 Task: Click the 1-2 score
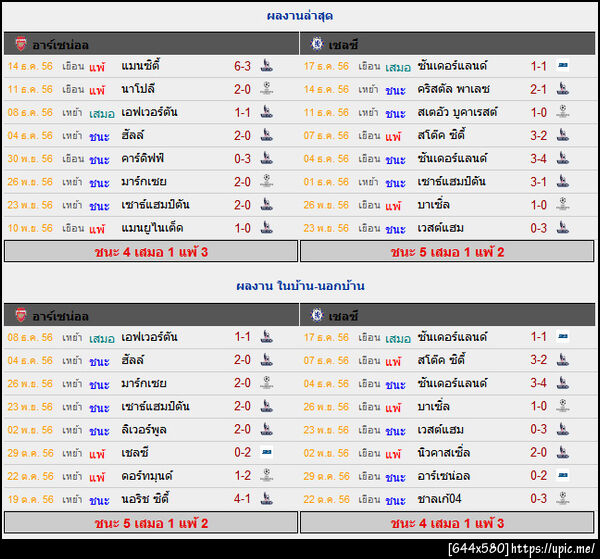click(x=242, y=476)
